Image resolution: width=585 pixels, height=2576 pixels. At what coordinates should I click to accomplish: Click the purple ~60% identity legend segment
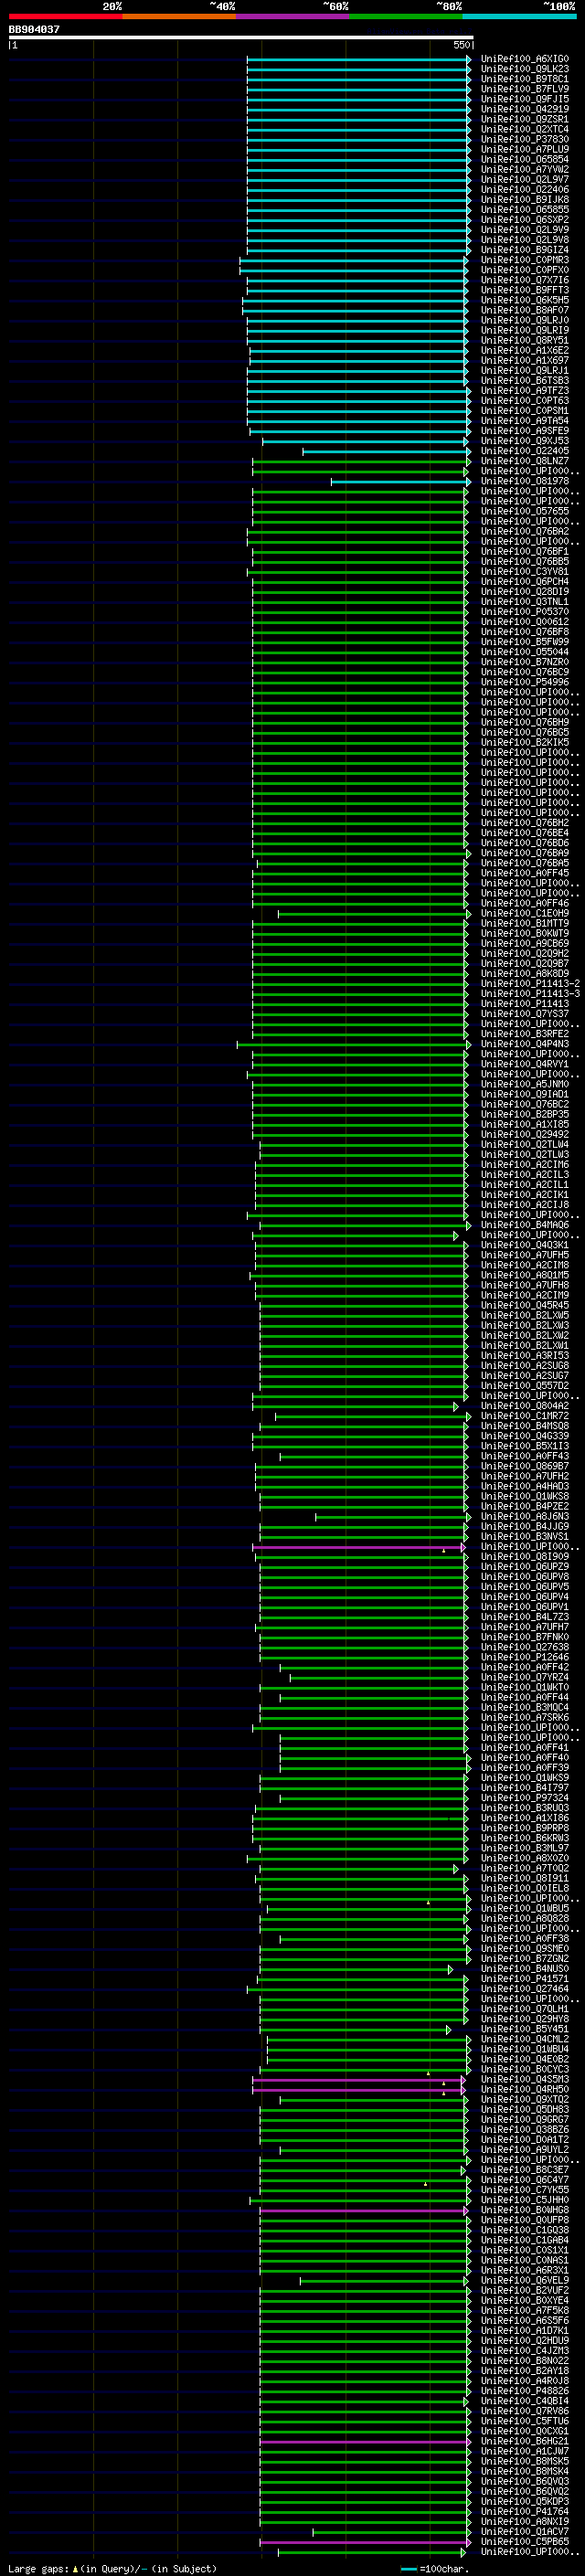coord(292,16)
